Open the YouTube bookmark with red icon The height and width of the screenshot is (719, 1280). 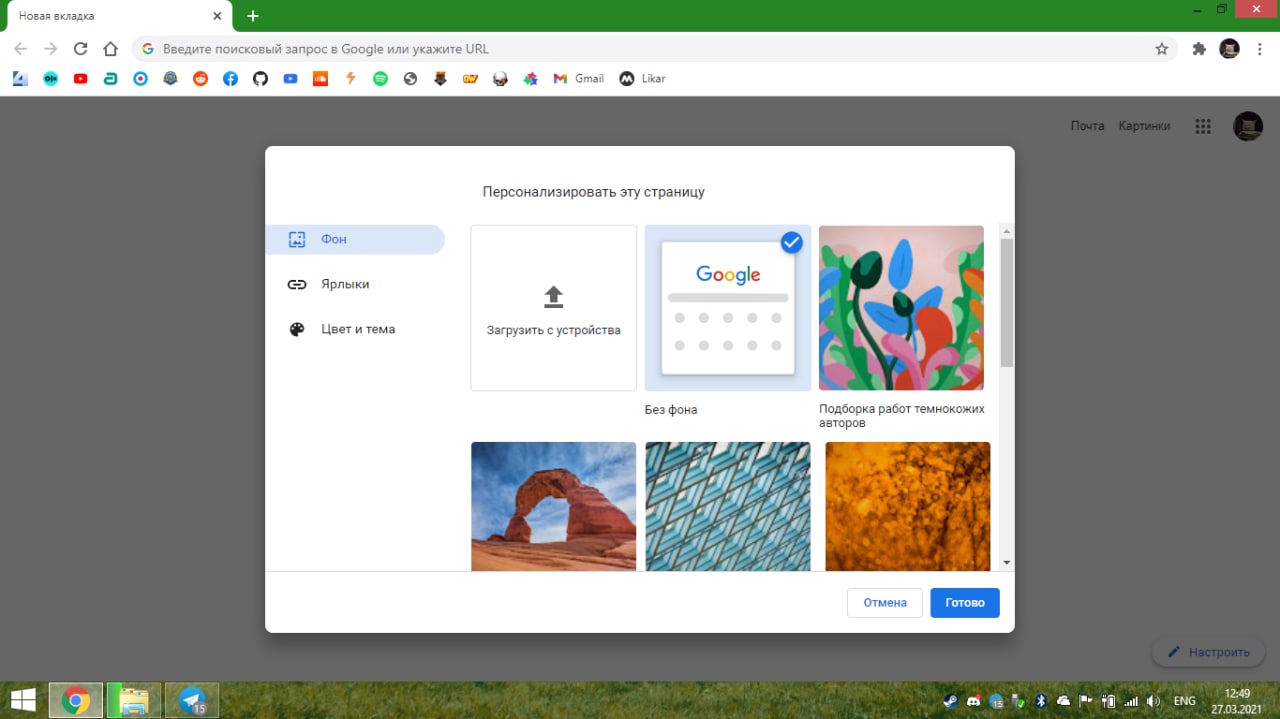point(80,79)
